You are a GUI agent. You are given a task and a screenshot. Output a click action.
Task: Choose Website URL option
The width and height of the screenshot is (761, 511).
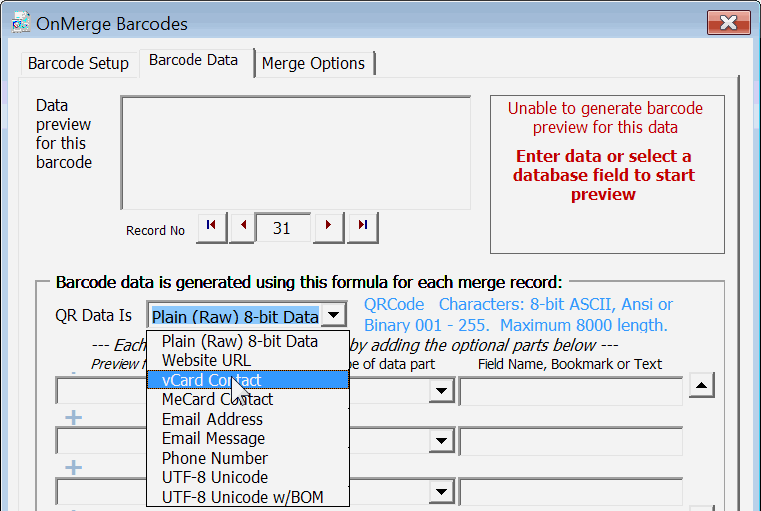tap(206, 360)
